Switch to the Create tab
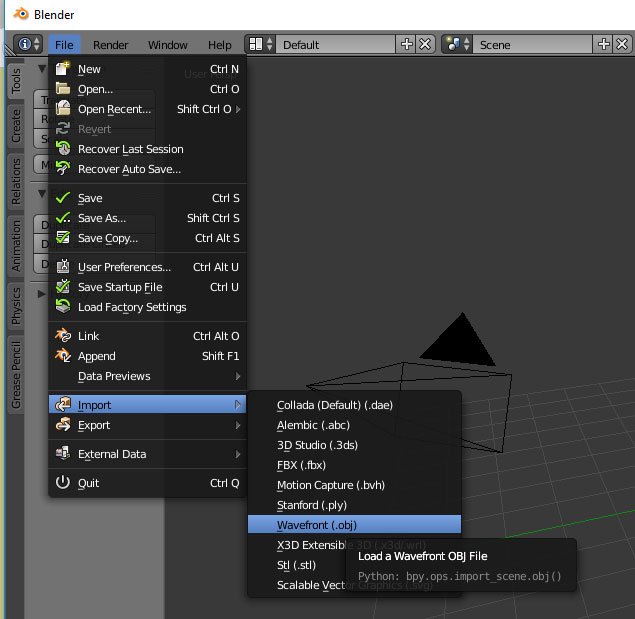Screen dimensions: 635x619 pos(16,126)
